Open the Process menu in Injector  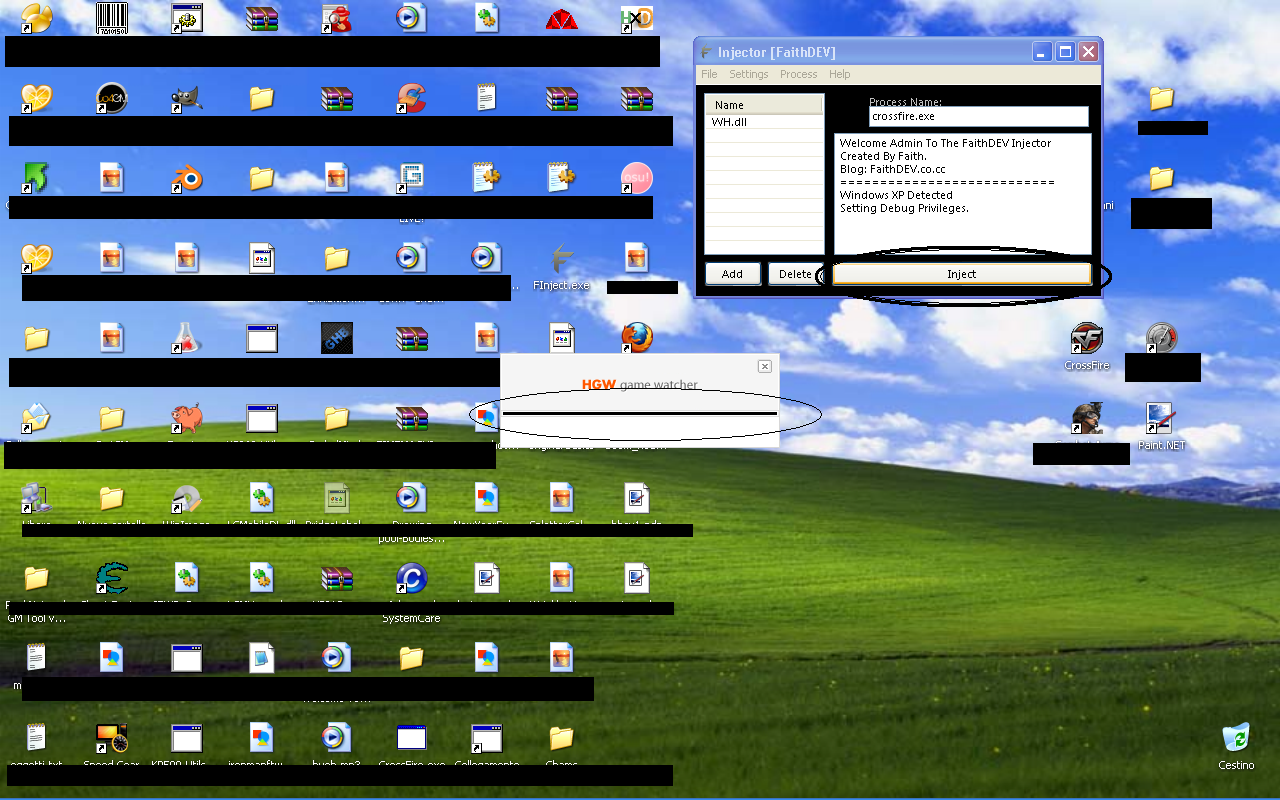[798, 74]
